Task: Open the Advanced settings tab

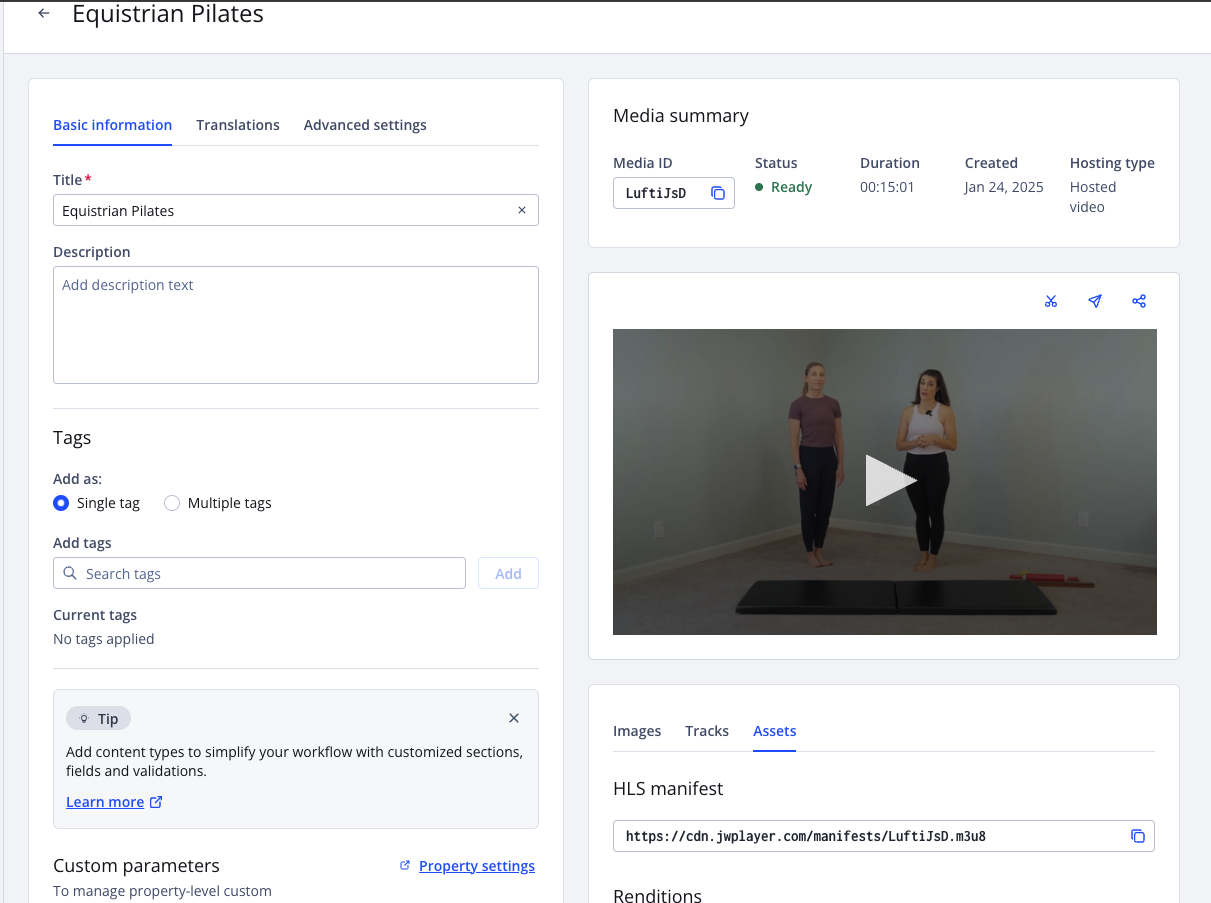Action: coord(365,125)
